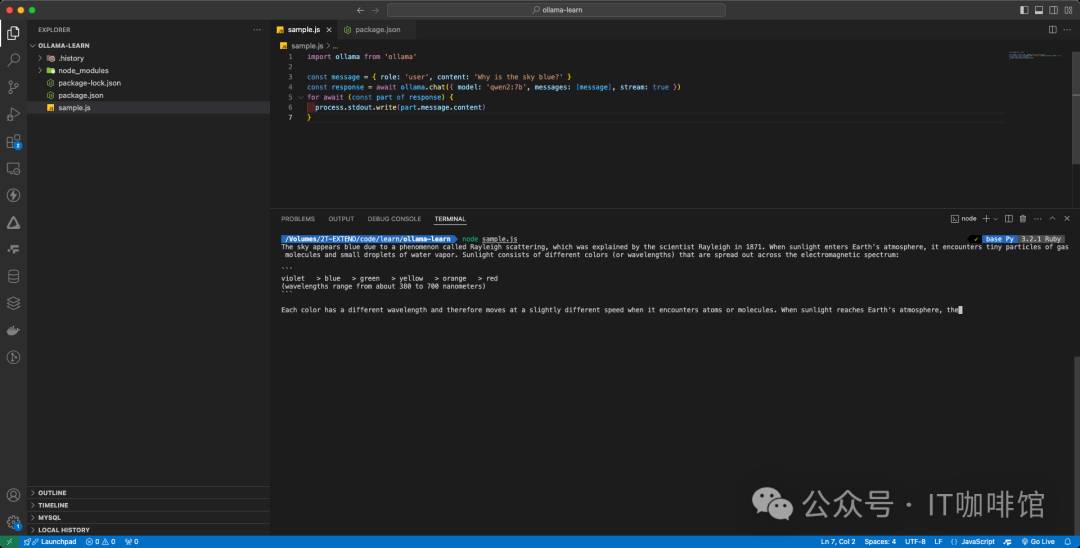
Task: Open the customize layout button
Action: click(x=1068, y=10)
